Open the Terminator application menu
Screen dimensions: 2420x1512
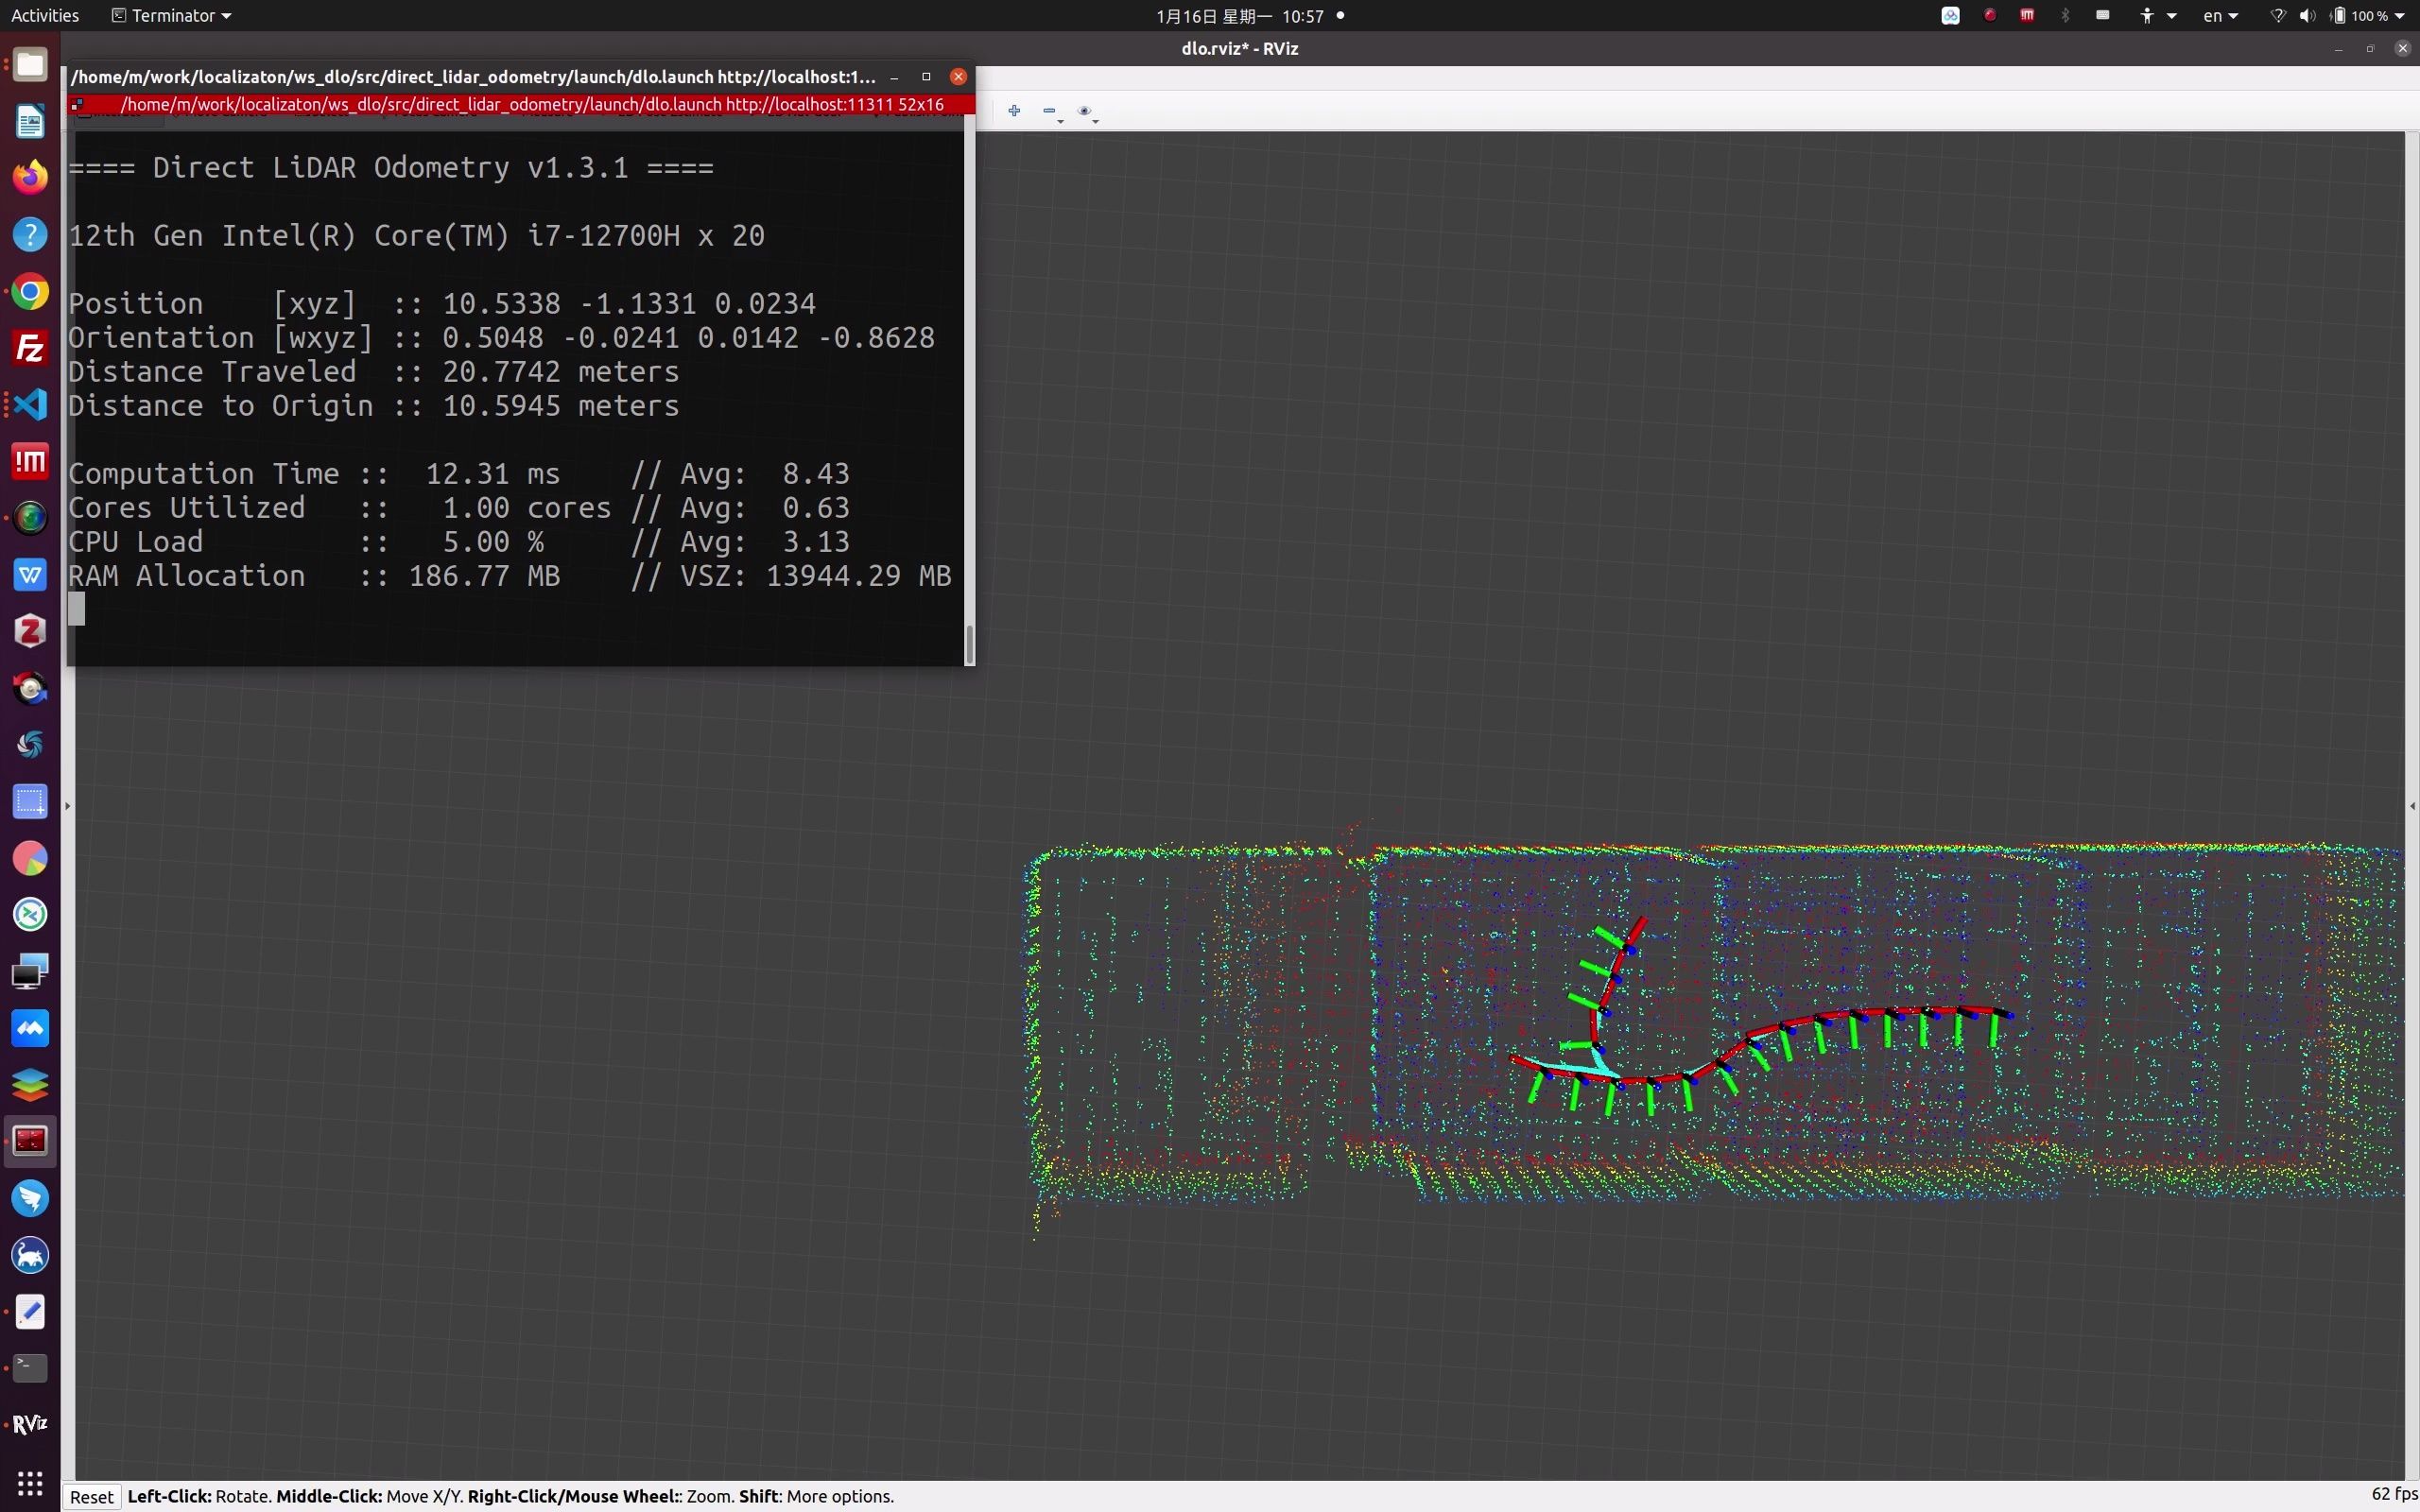tap(172, 15)
